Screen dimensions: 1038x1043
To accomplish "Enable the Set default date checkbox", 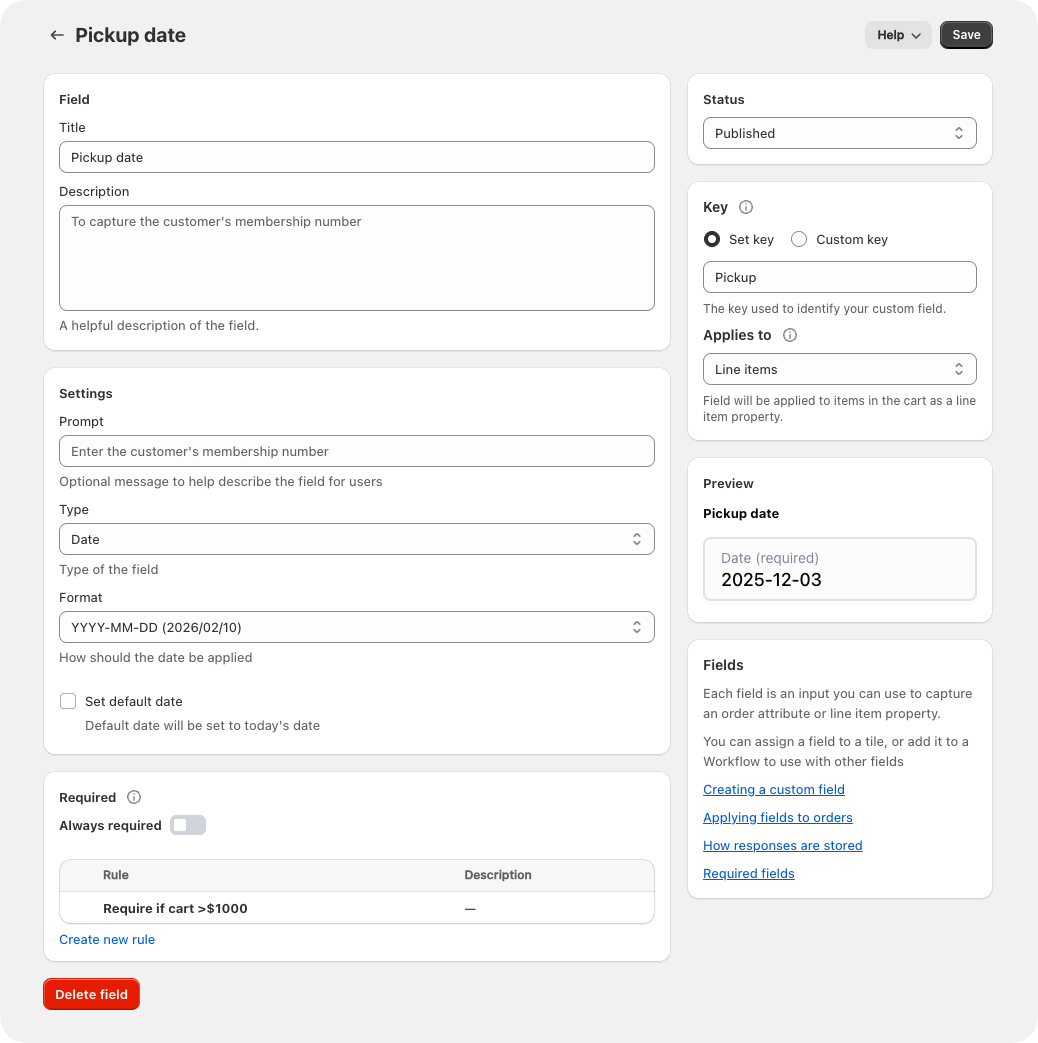I will tap(67, 701).
